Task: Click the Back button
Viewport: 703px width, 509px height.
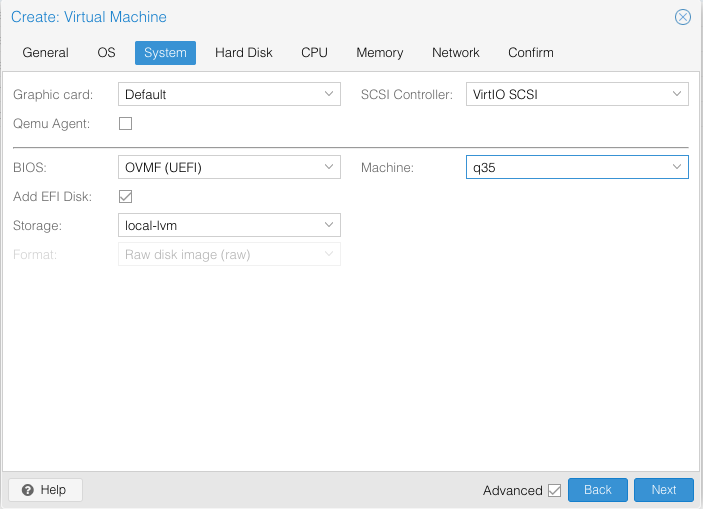Action: pyautogui.click(x=598, y=490)
